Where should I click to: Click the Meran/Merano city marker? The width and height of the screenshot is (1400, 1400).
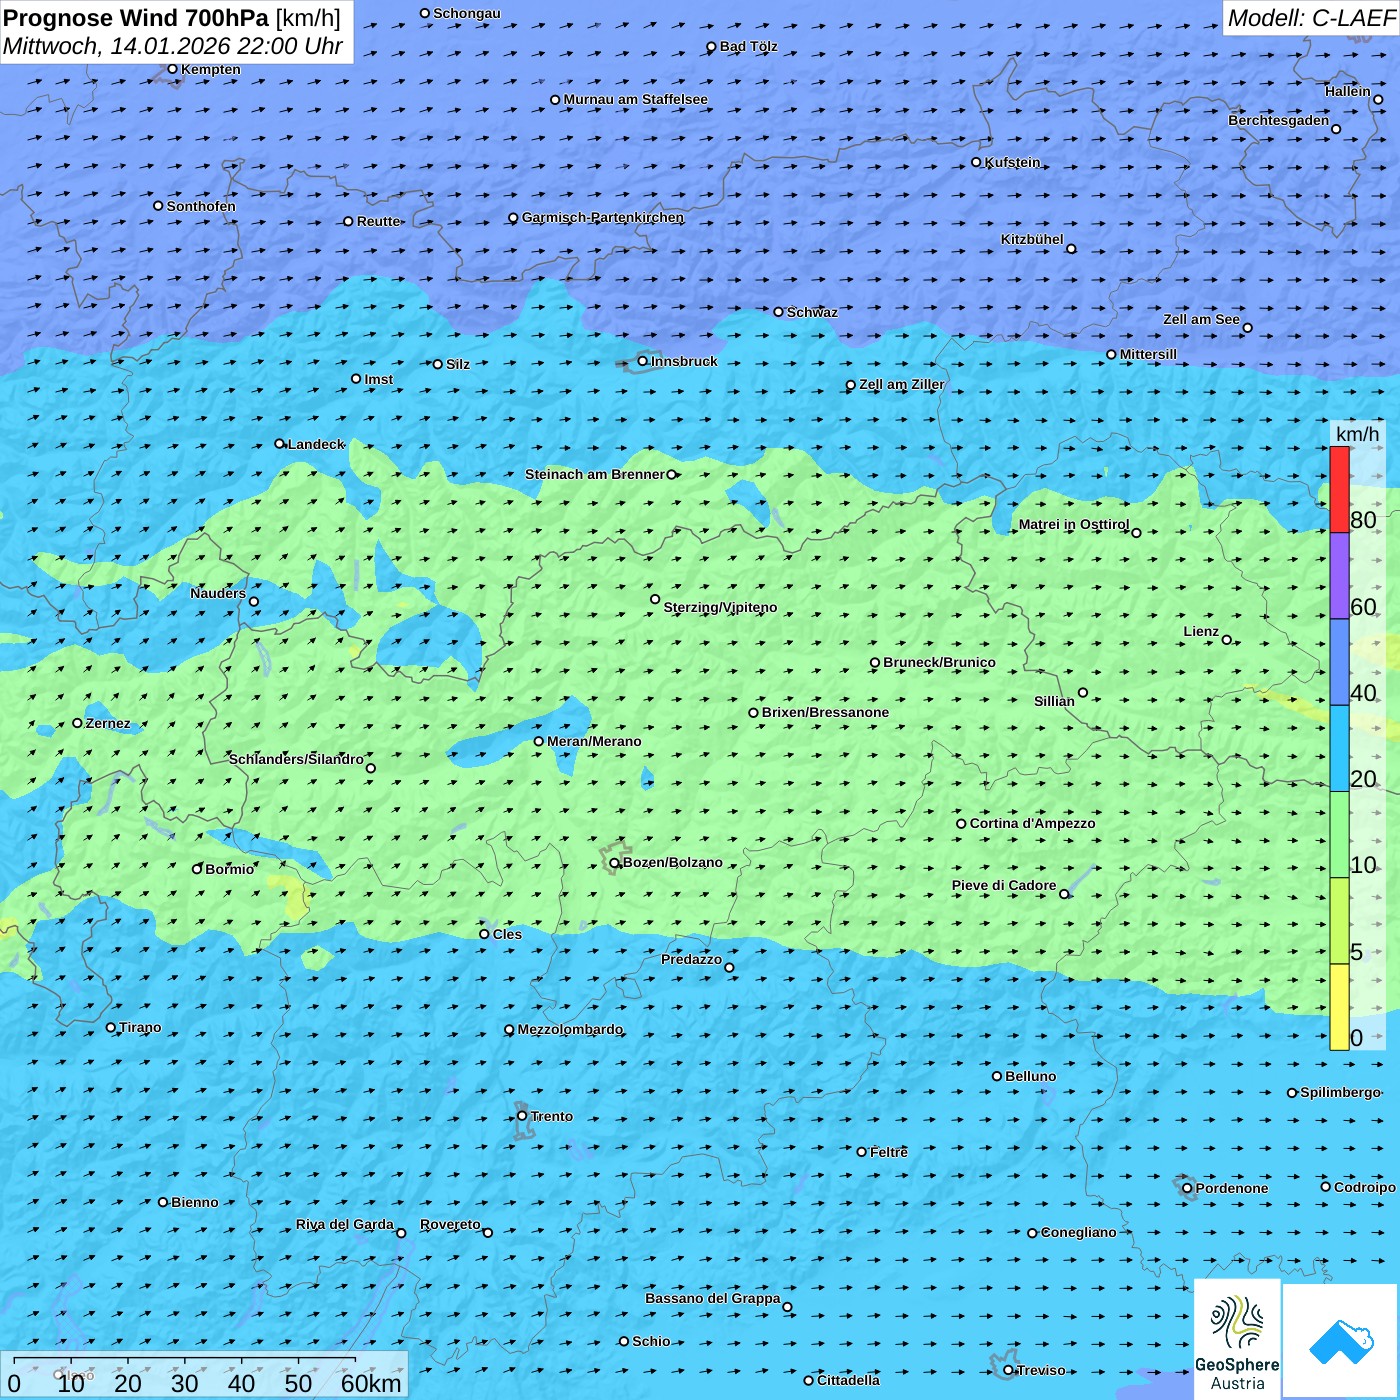click(x=539, y=741)
